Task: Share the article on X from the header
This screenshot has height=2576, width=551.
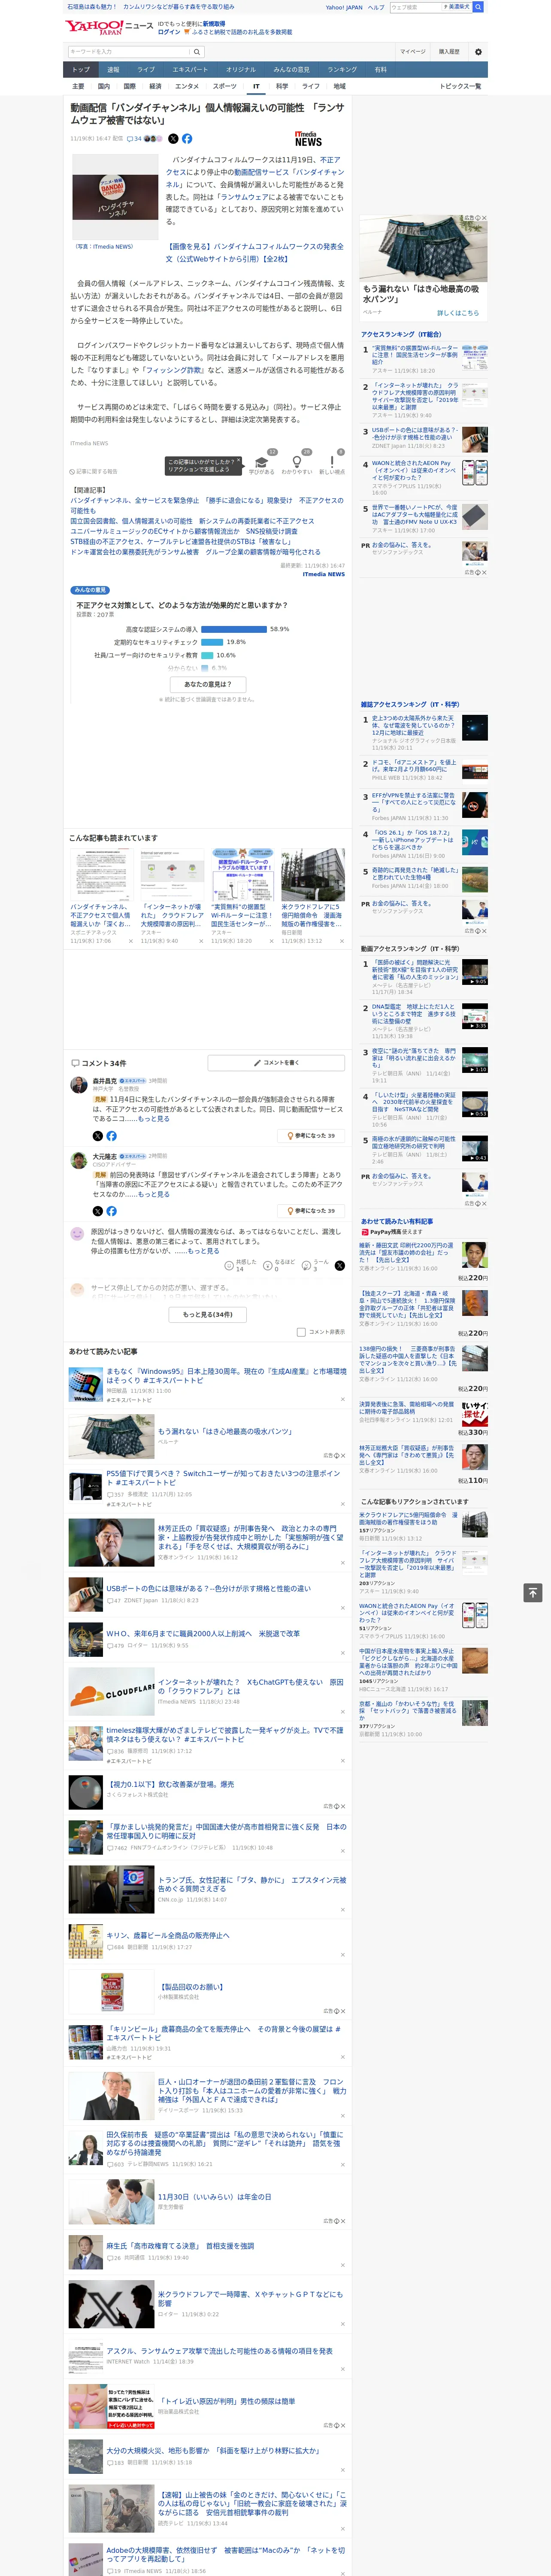Action: point(173,139)
